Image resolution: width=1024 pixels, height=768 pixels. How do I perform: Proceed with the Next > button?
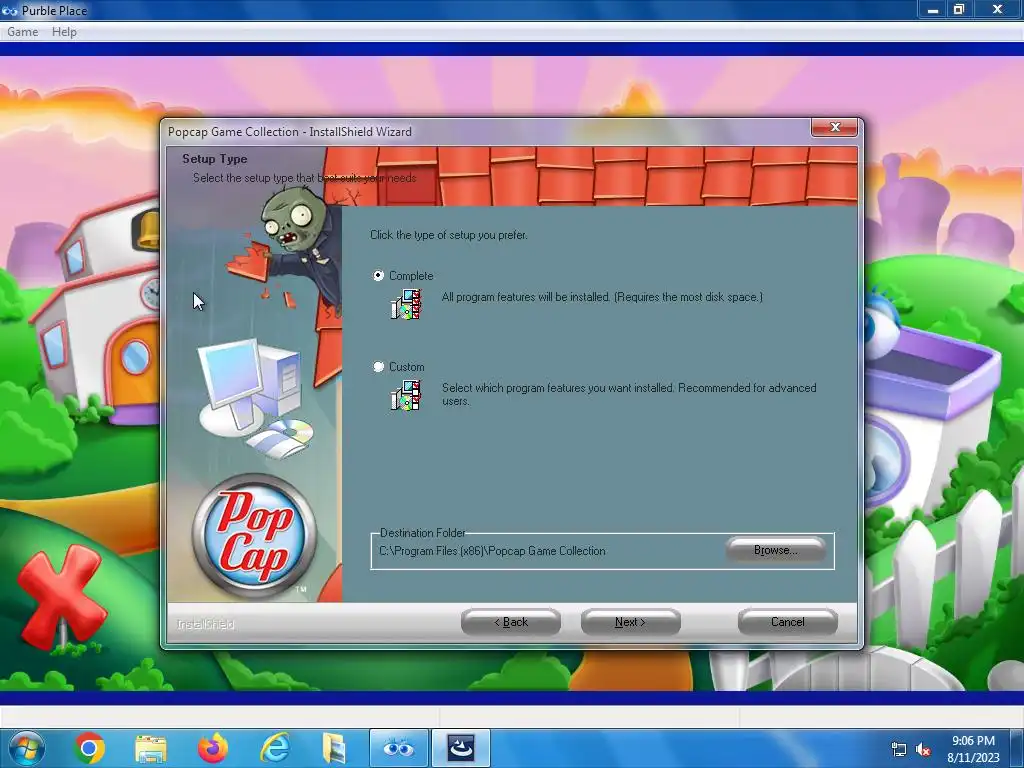coord(630,622)
